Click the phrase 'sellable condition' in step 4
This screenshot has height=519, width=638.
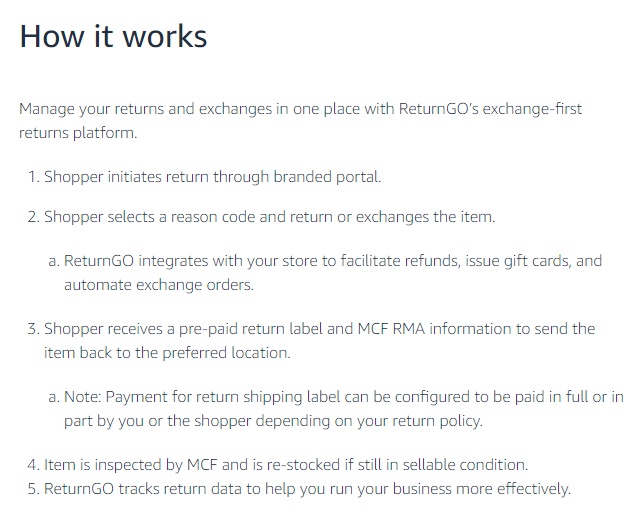coord(465,464)
